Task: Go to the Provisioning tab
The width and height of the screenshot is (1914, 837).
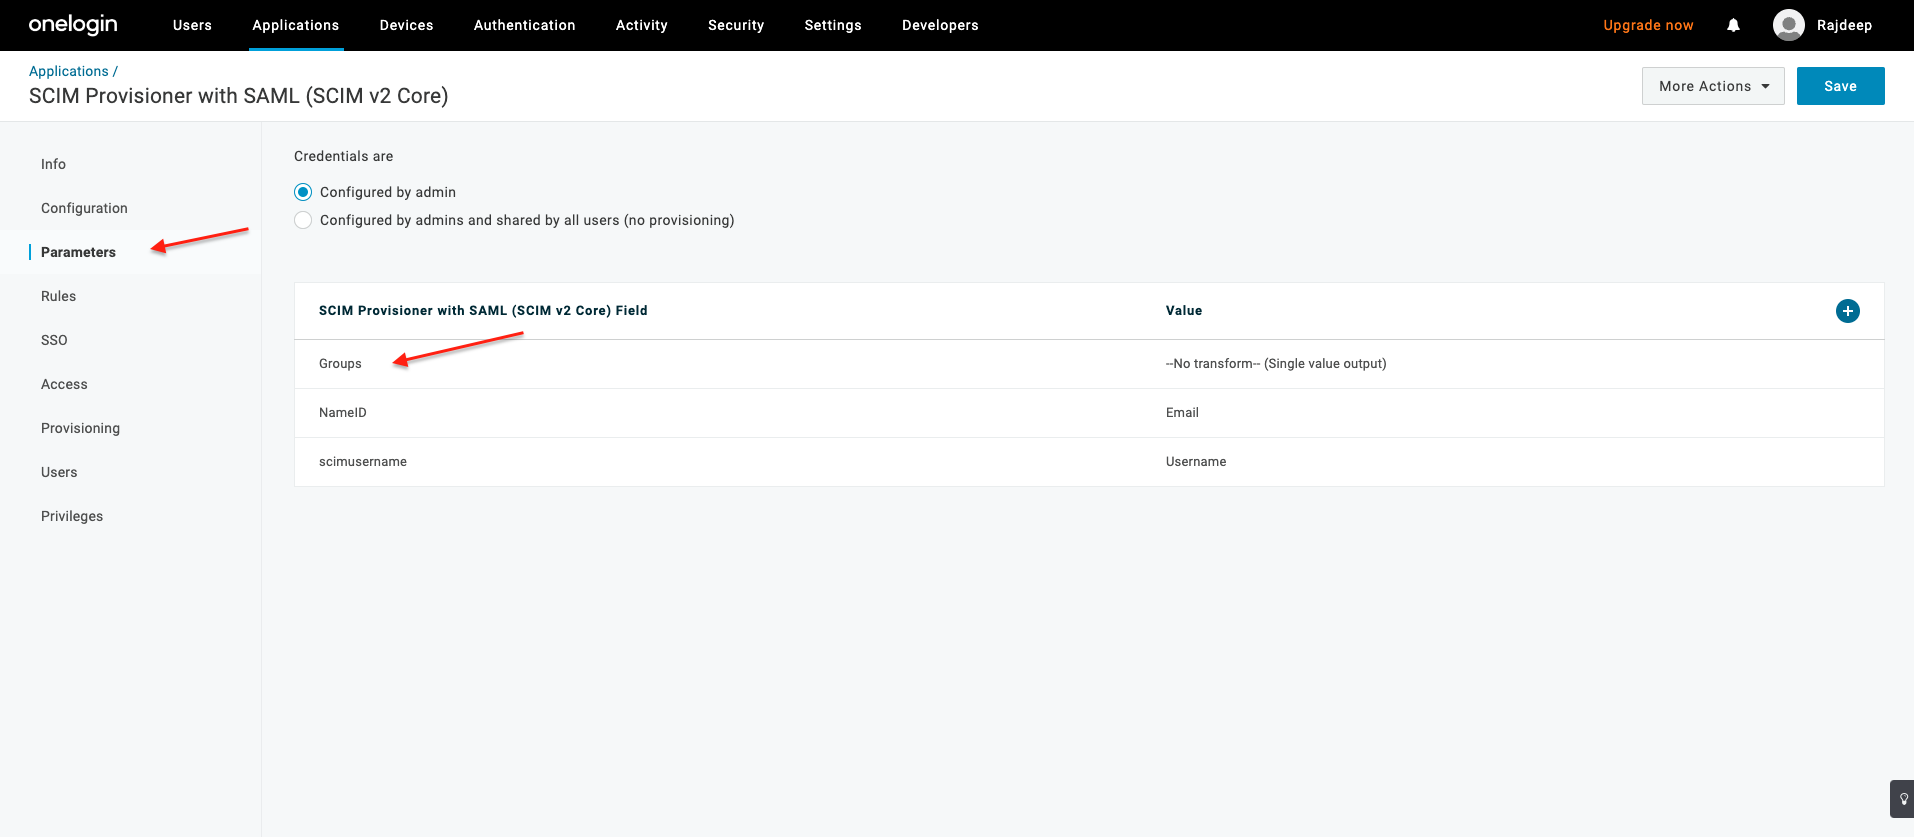Action: 80,428
